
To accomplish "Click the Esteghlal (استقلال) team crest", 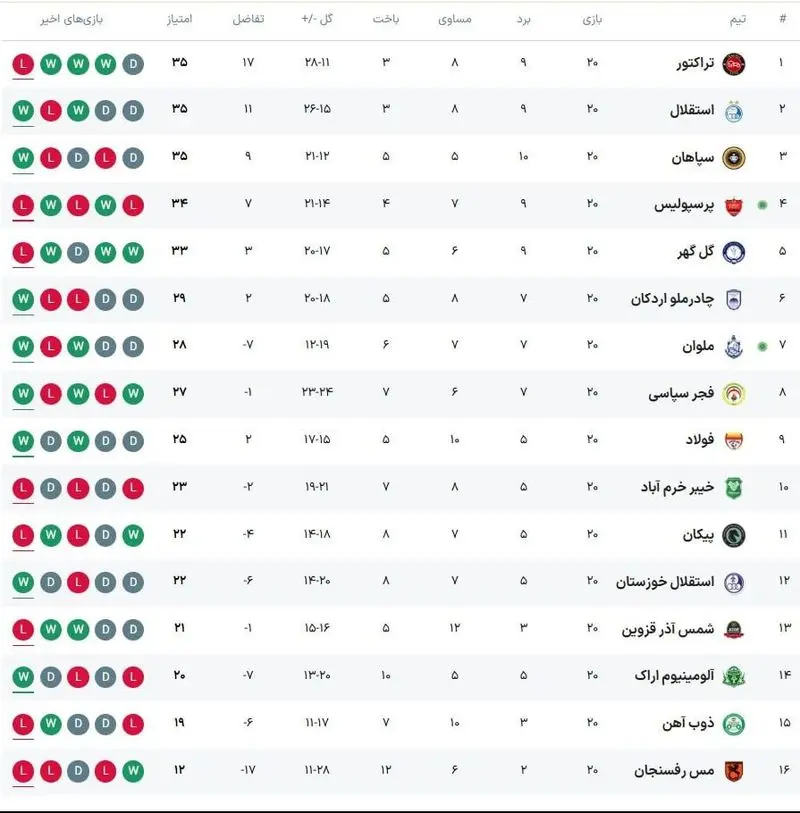I will pos(733,110).
